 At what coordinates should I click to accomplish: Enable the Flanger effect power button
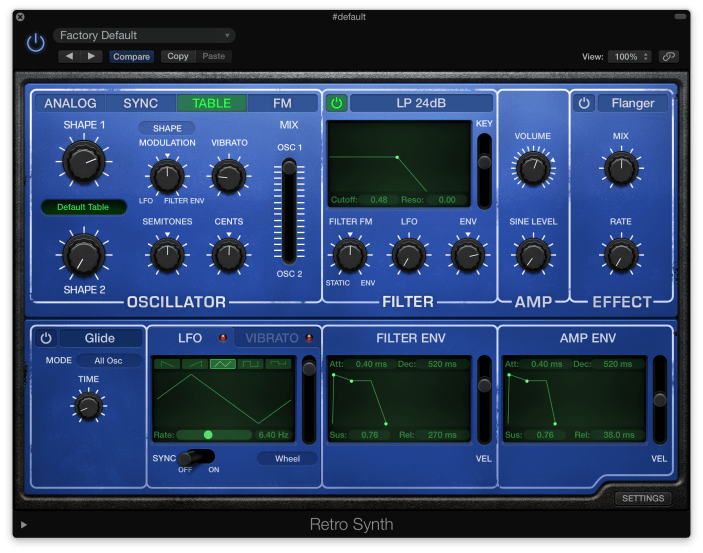click(x=584, y=103)
